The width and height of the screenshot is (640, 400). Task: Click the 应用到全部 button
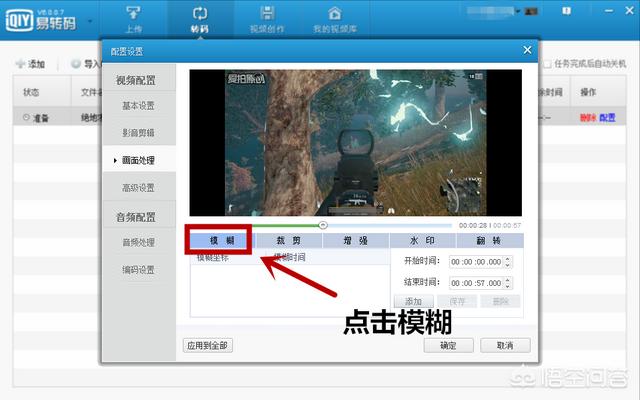(208, 345)
